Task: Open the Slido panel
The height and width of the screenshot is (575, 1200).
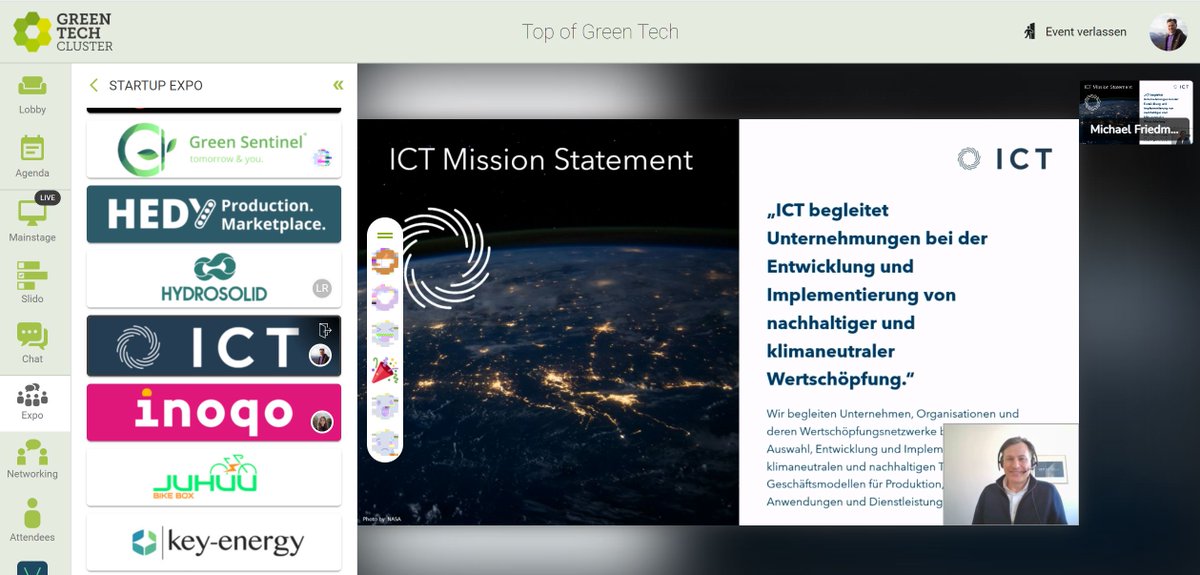Action: [x=32, y=282]
